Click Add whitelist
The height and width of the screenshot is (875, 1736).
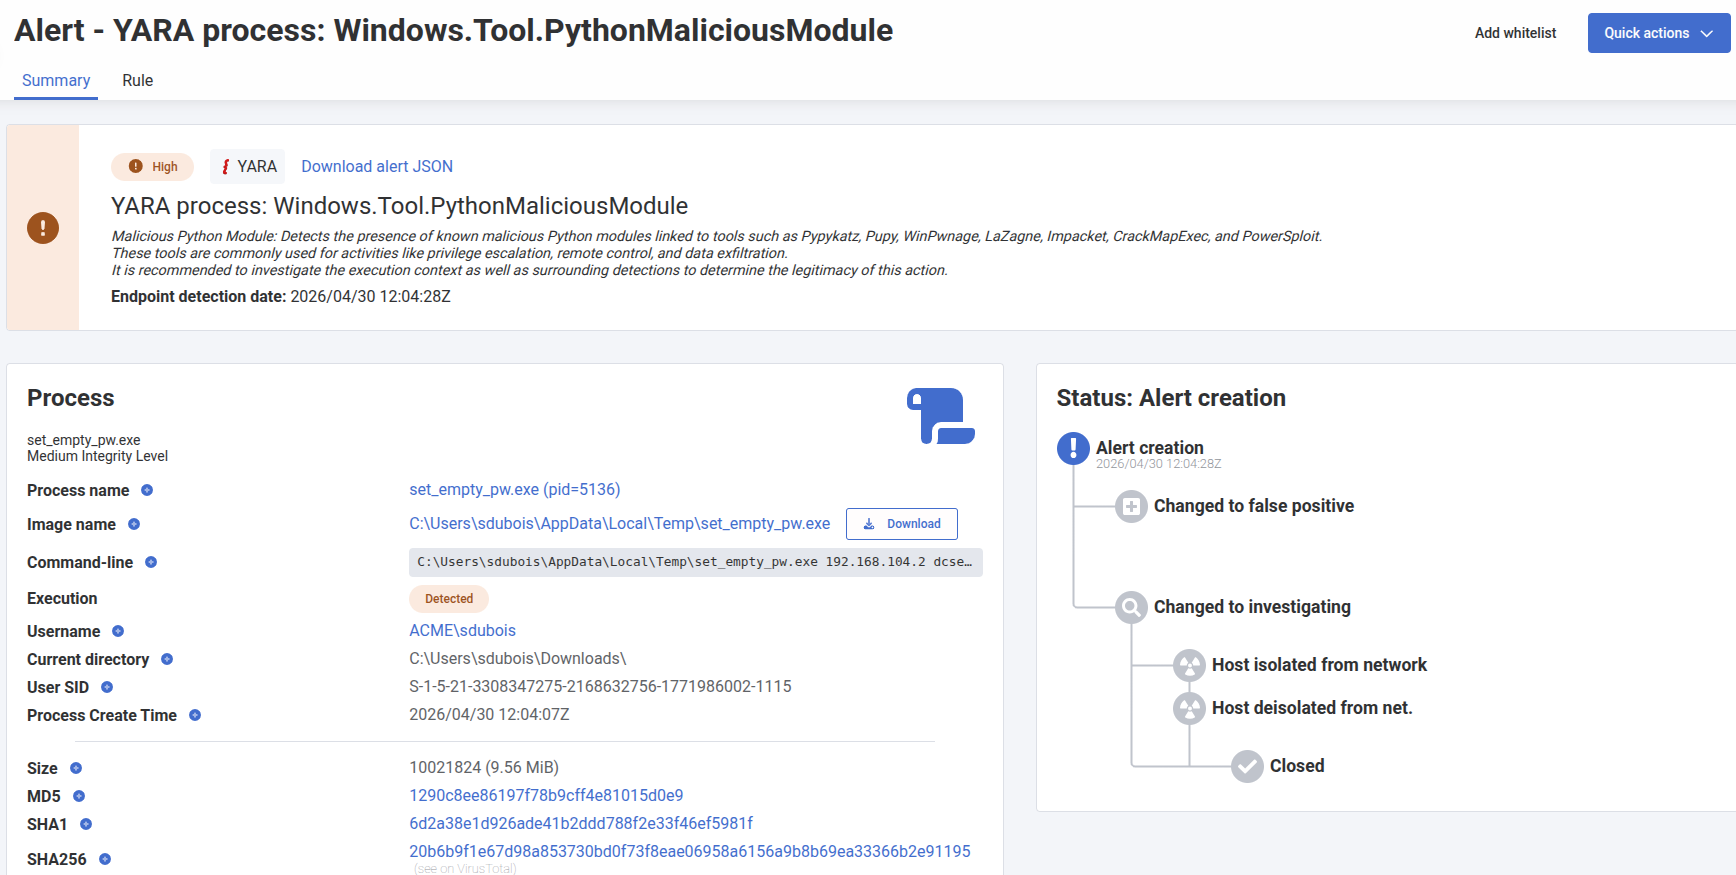coord(1515,33)
